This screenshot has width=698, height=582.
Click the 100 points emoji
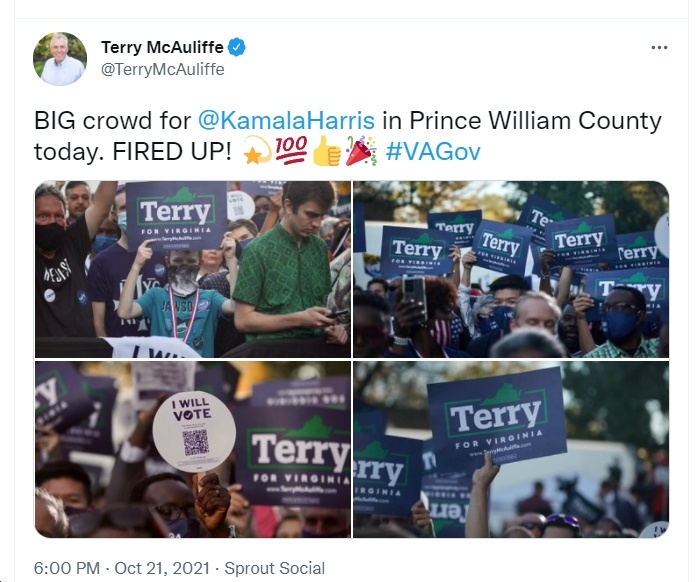coord(291,150)
